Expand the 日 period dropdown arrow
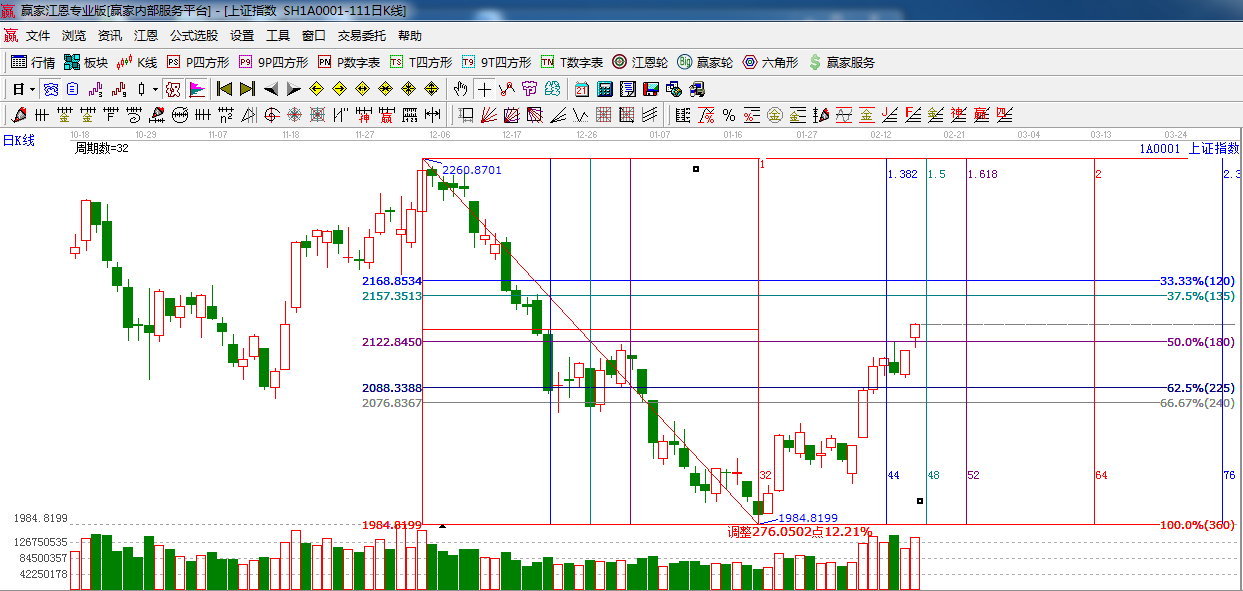Screen dimensions: 1243x591 tap(32, 89)
